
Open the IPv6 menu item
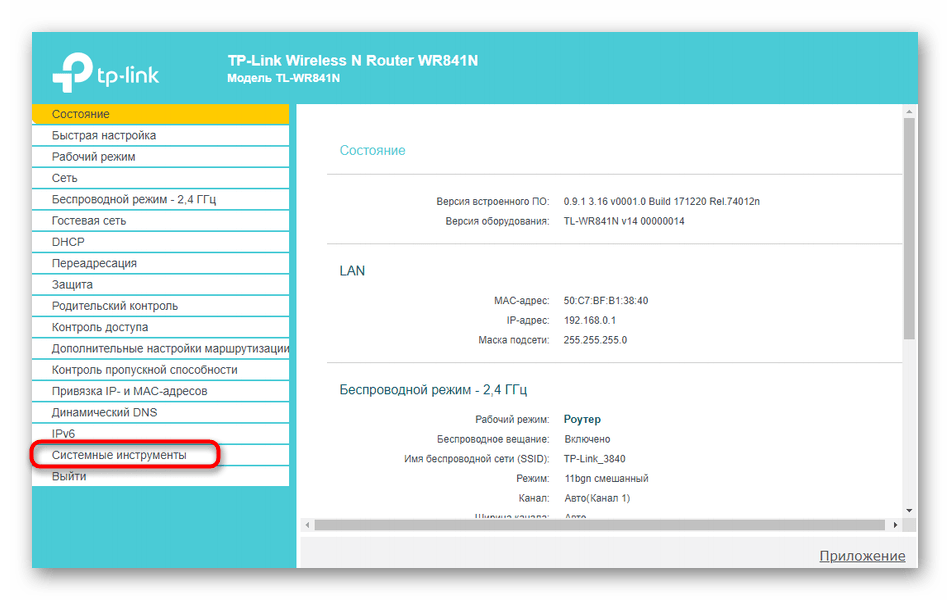64,434
